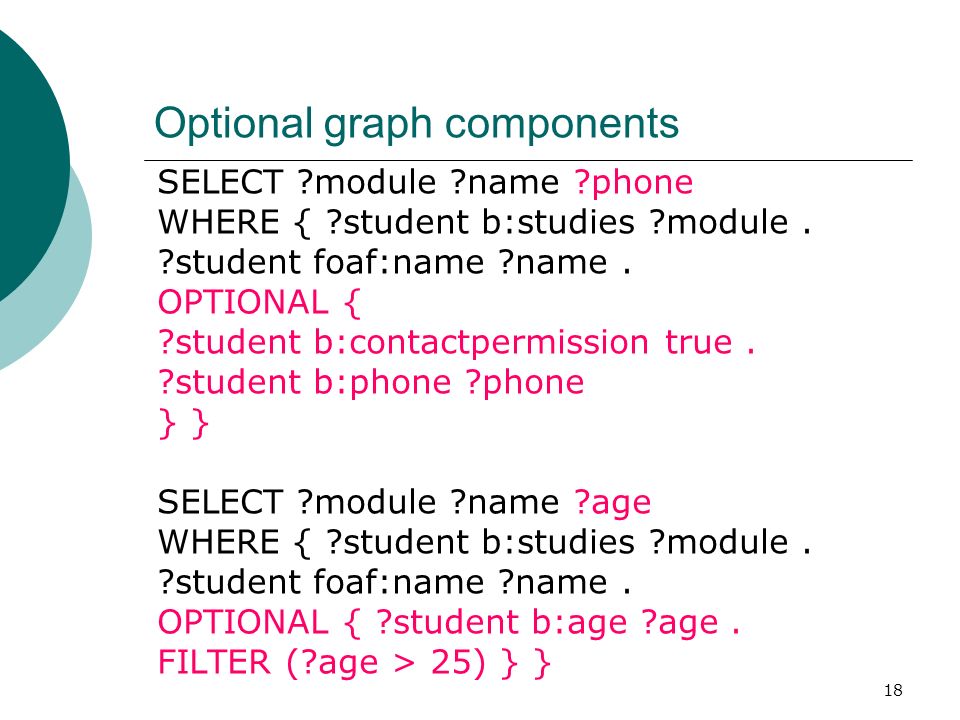Click the pink ?phone variable in the first SELECT line
The width and height of the screenshot is (960, 720).
pos(634,183)
